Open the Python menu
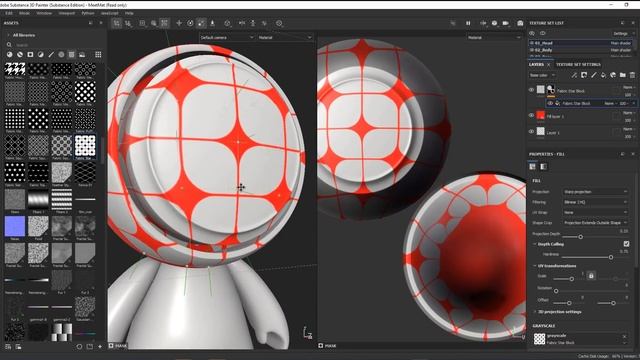Image resolution: width=640 pixels, height=360 pixels. (88, 13)
